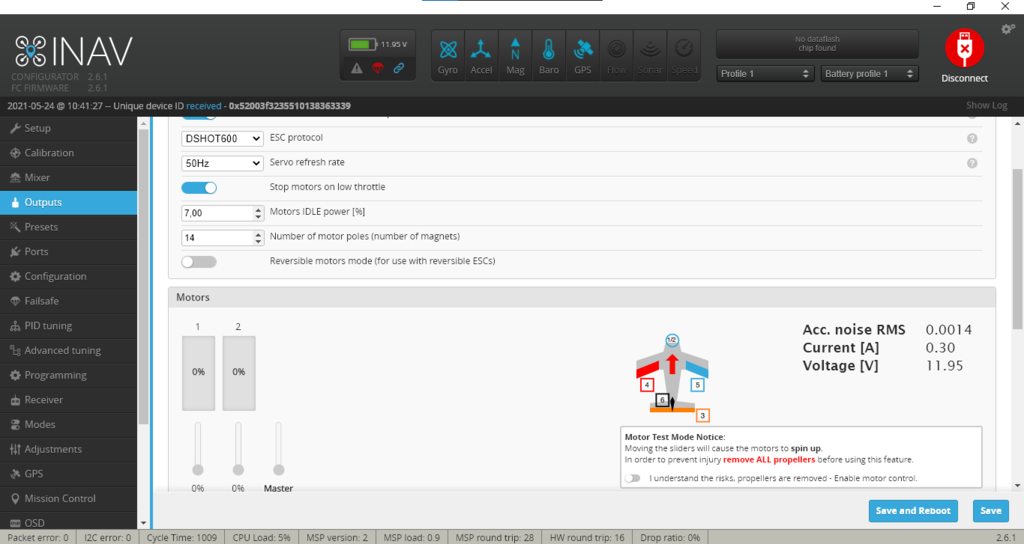Screen dimensions: 1024x544
Task: Expand the Servo refresh rate dropdown
Action: click(222, 163)
